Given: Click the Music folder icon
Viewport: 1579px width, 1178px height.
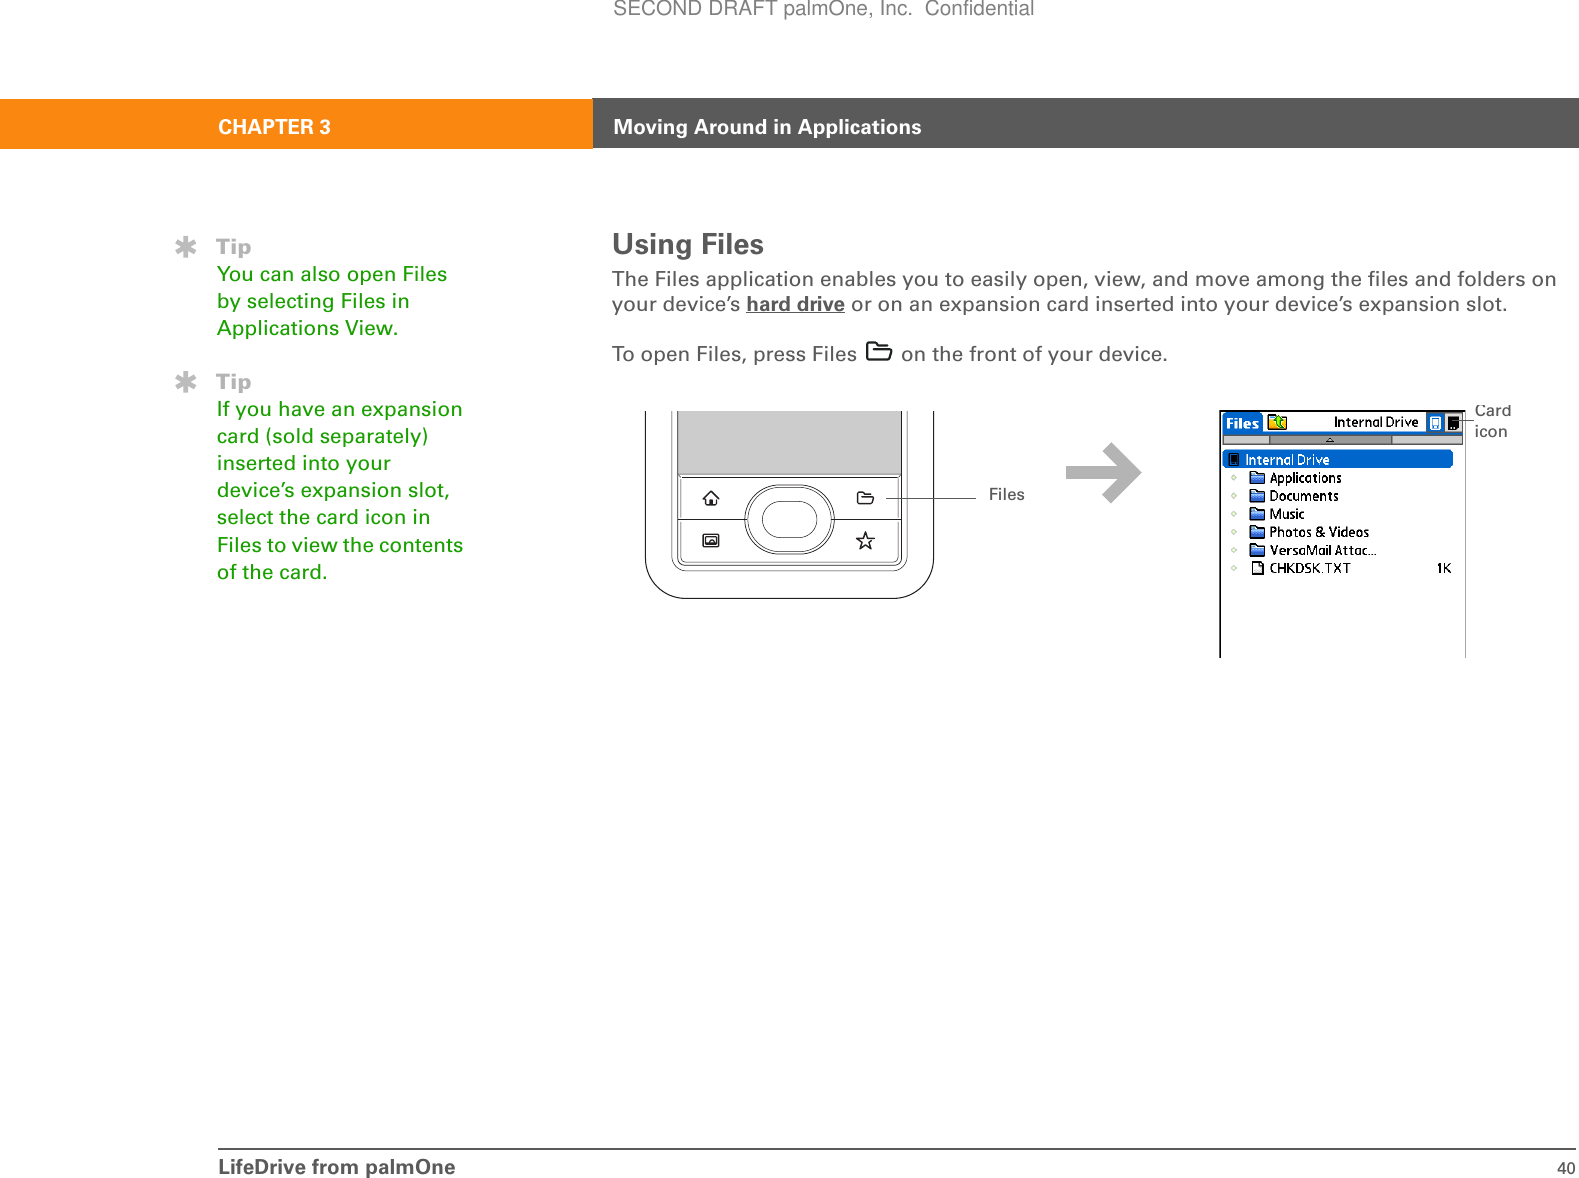Looking at the screenshot, I should point(1257,514).
